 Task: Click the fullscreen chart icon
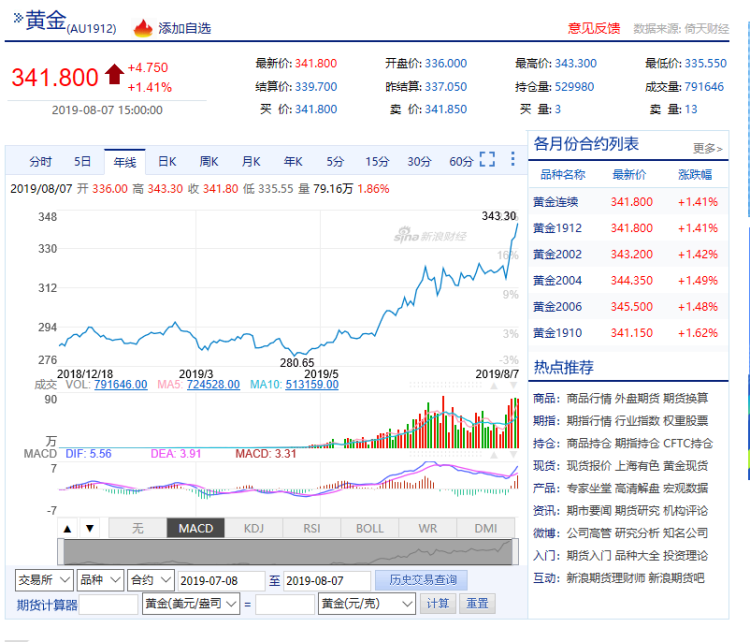coord(488,160)
